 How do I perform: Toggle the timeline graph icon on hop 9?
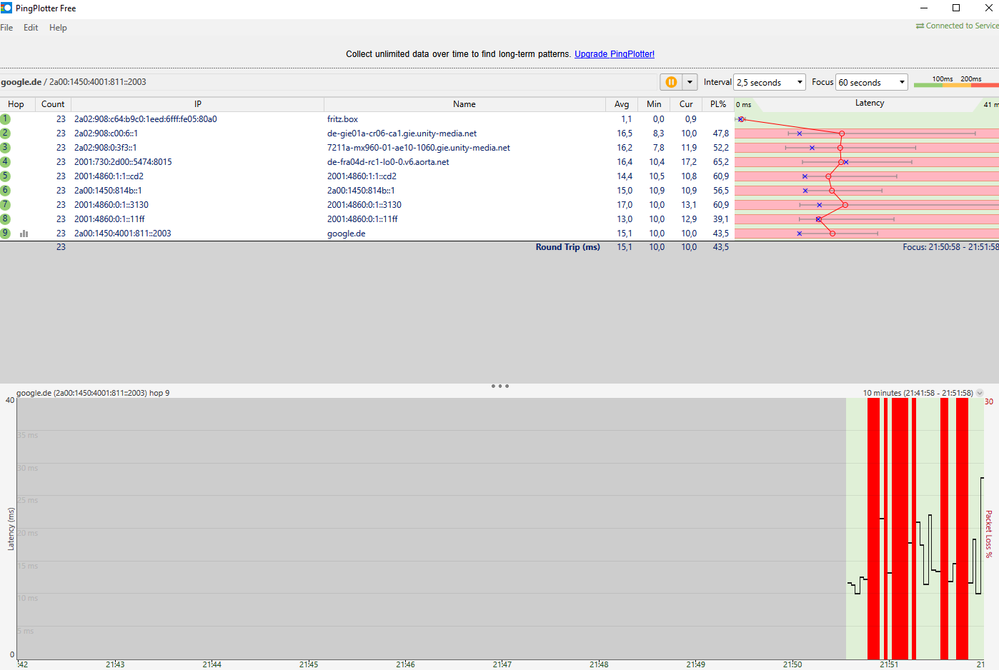click(24, 234)
